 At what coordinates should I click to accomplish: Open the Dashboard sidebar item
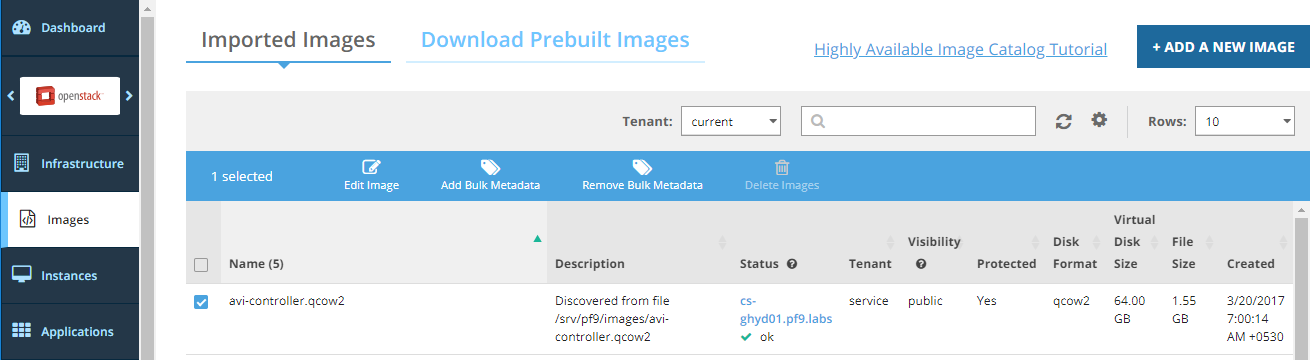[x=69, y=28]
